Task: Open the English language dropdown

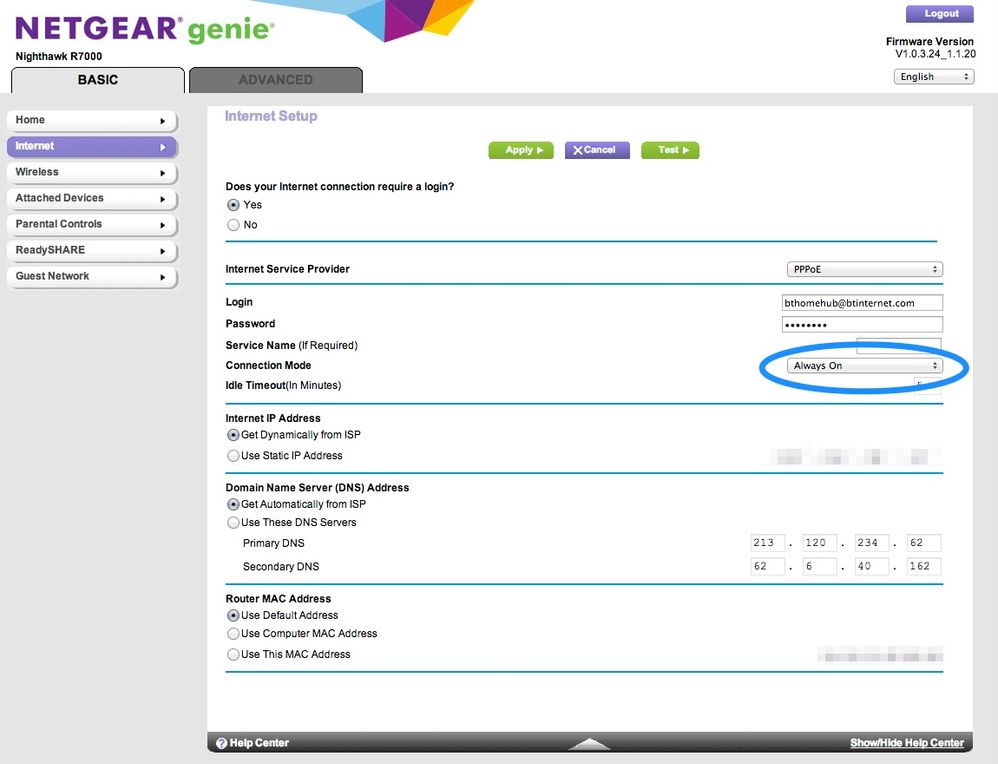Action: click(933, 77)
